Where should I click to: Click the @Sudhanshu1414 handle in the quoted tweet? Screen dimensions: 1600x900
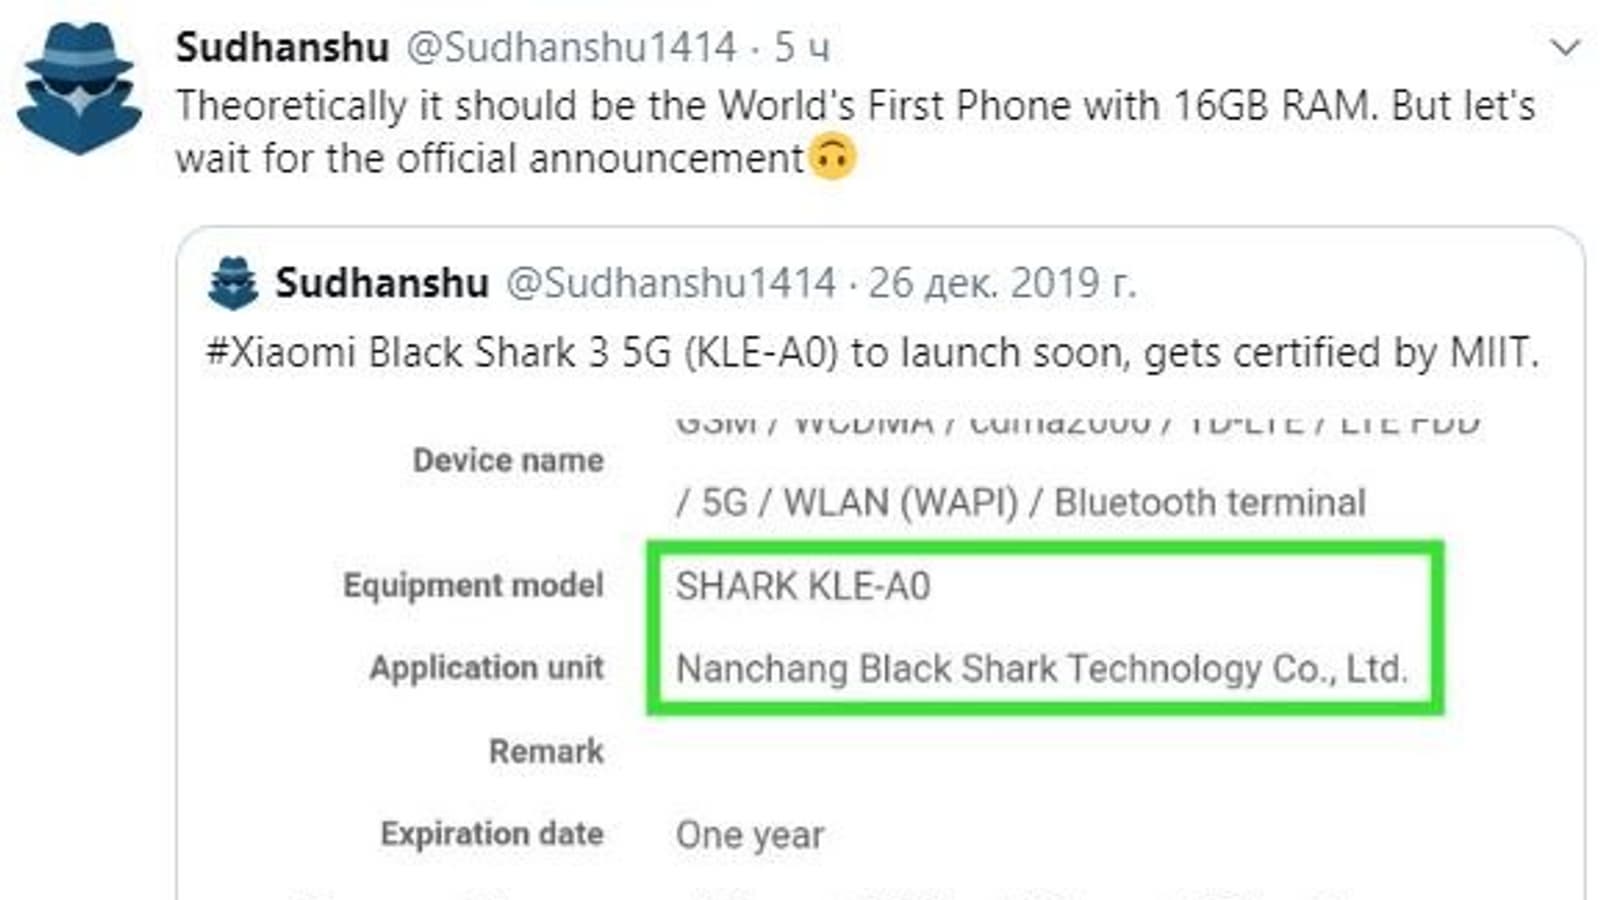671,284
